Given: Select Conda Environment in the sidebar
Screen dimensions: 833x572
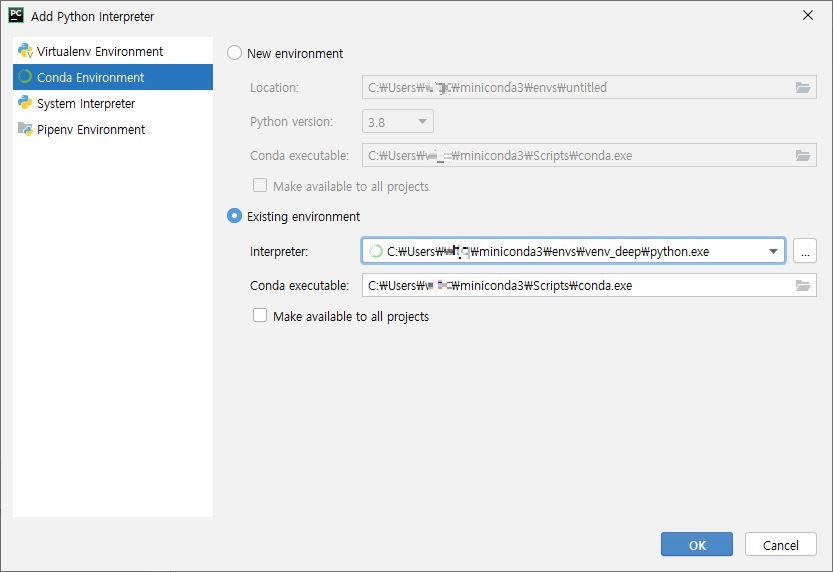Looking at the screenshot, I should 113,77.
